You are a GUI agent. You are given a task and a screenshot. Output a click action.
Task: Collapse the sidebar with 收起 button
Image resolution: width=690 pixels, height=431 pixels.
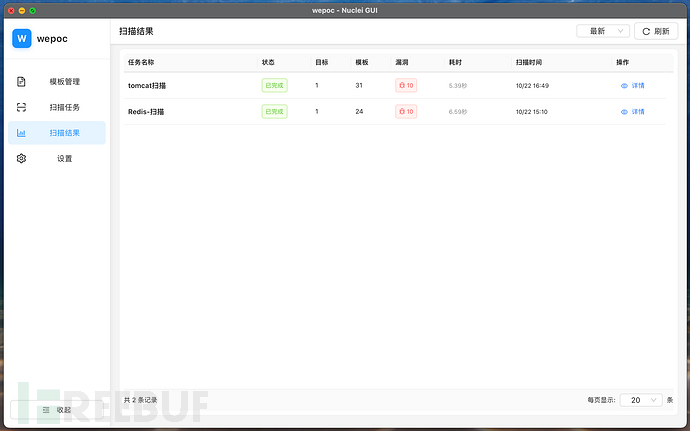57,410
